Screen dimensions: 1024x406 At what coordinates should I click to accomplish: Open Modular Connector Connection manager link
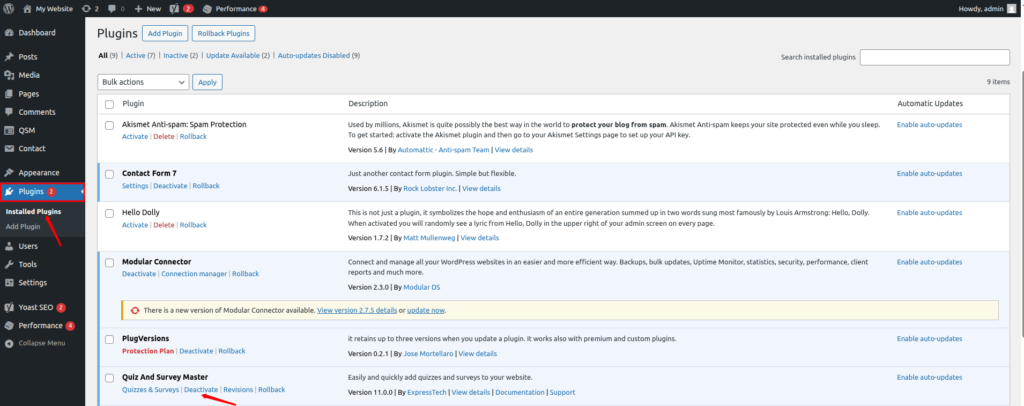coord(194,273)
